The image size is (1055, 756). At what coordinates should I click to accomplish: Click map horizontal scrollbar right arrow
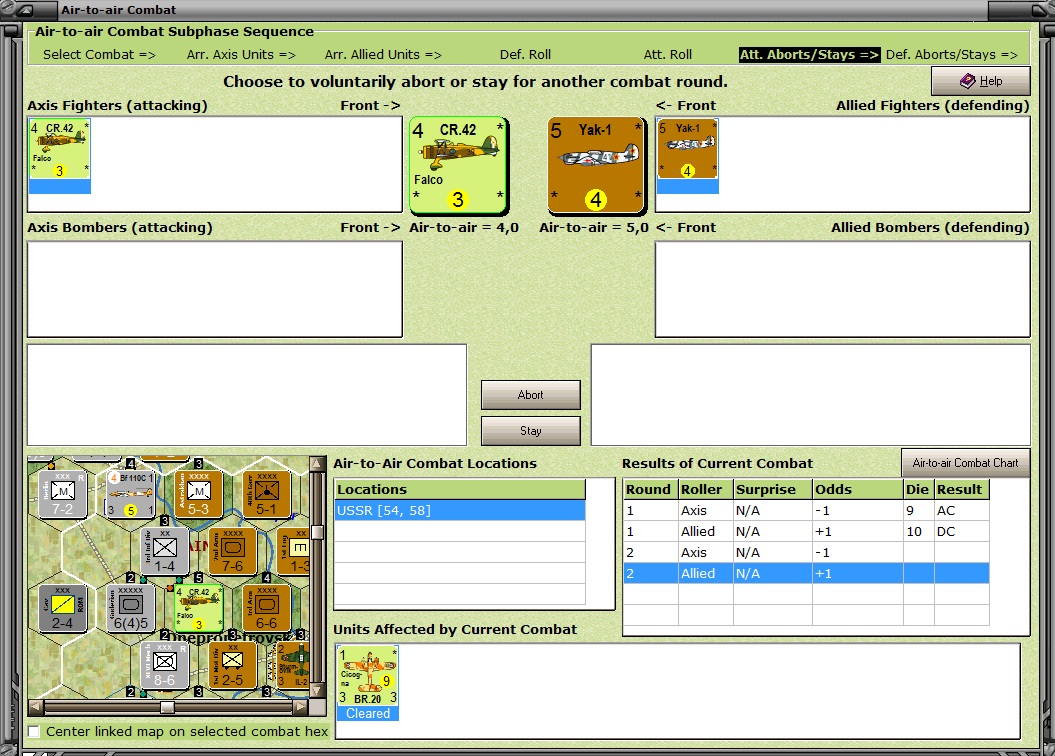[x=301, y=706]
